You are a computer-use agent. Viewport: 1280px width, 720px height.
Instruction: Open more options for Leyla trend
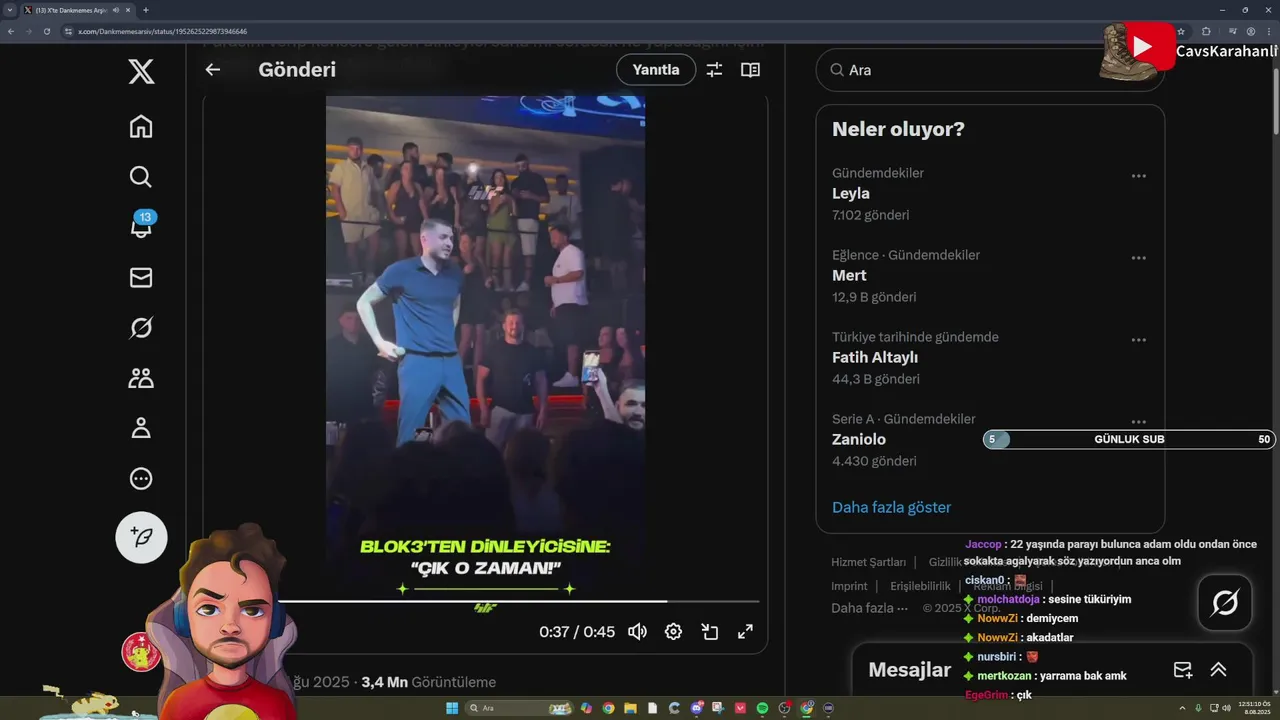point(1139,176)
